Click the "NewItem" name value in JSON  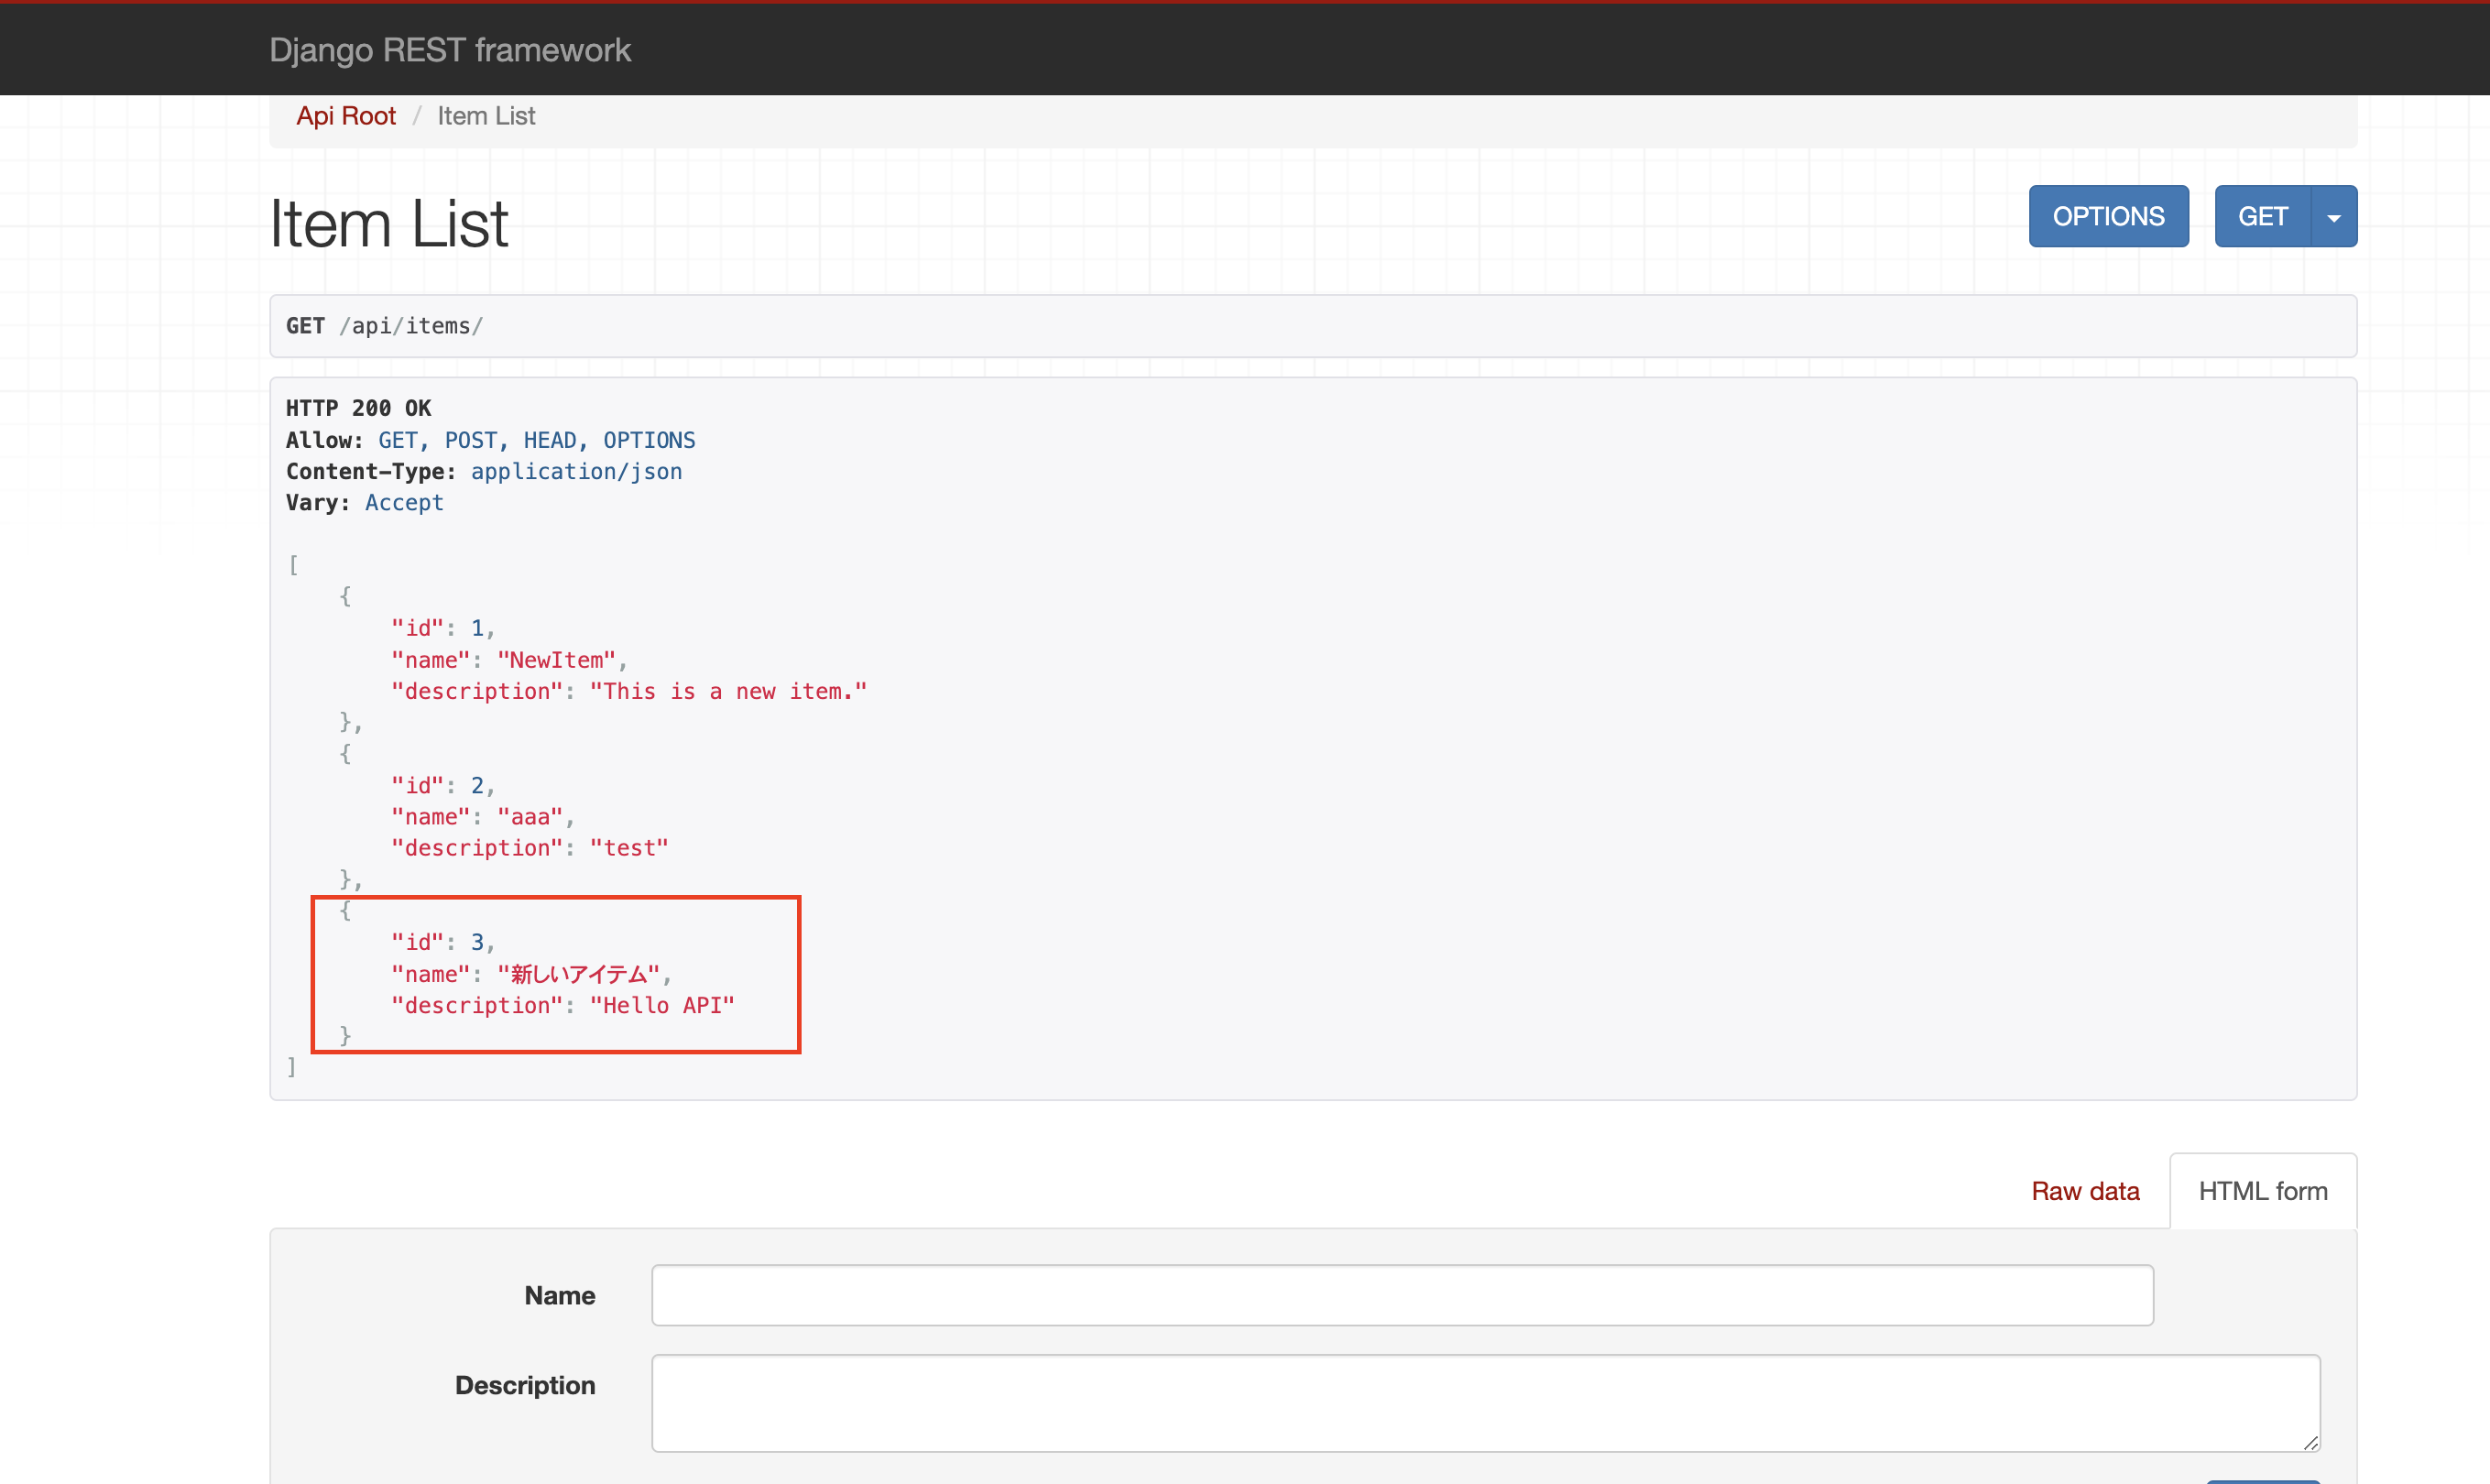pyautogui.click(x=556, y=660)
